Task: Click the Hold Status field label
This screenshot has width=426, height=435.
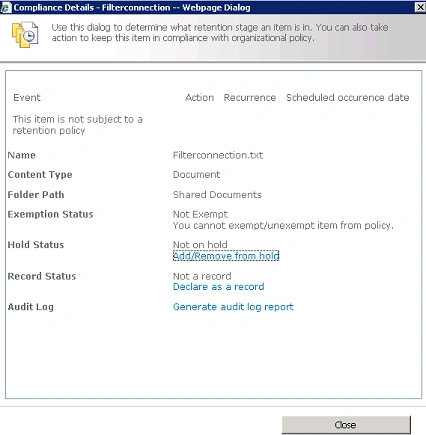Action: pyautogui.click(x=36, y=245)
